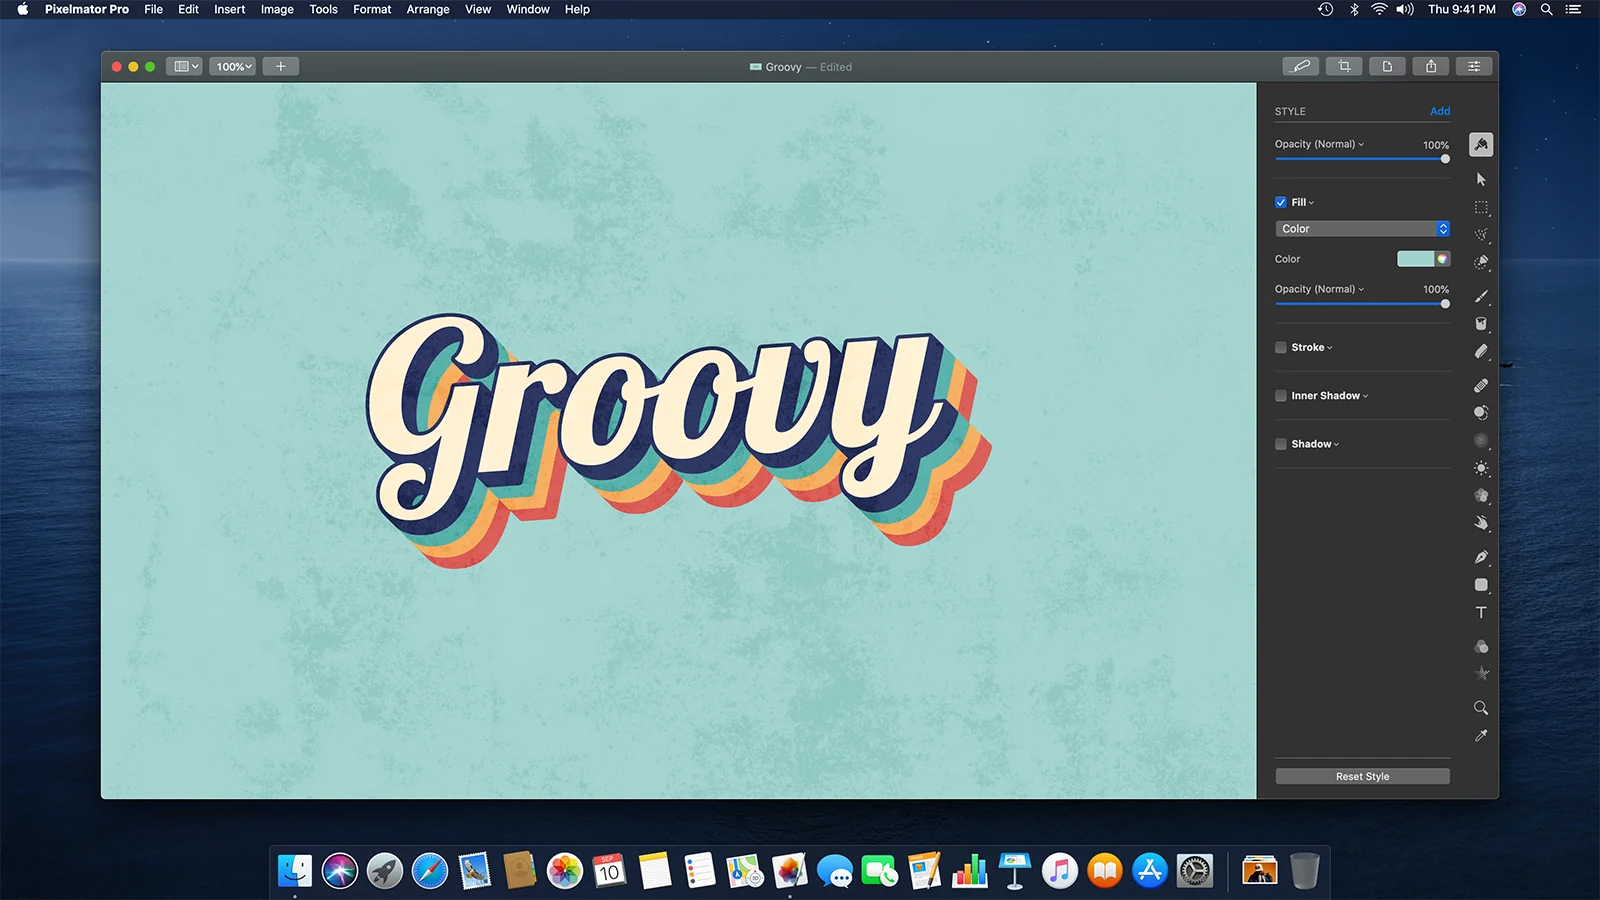Image resolution: width=1600 pixels, height=900 pixels.
Task: Enable the Inner Shadow checkbox
Action: pos(1281,396)
